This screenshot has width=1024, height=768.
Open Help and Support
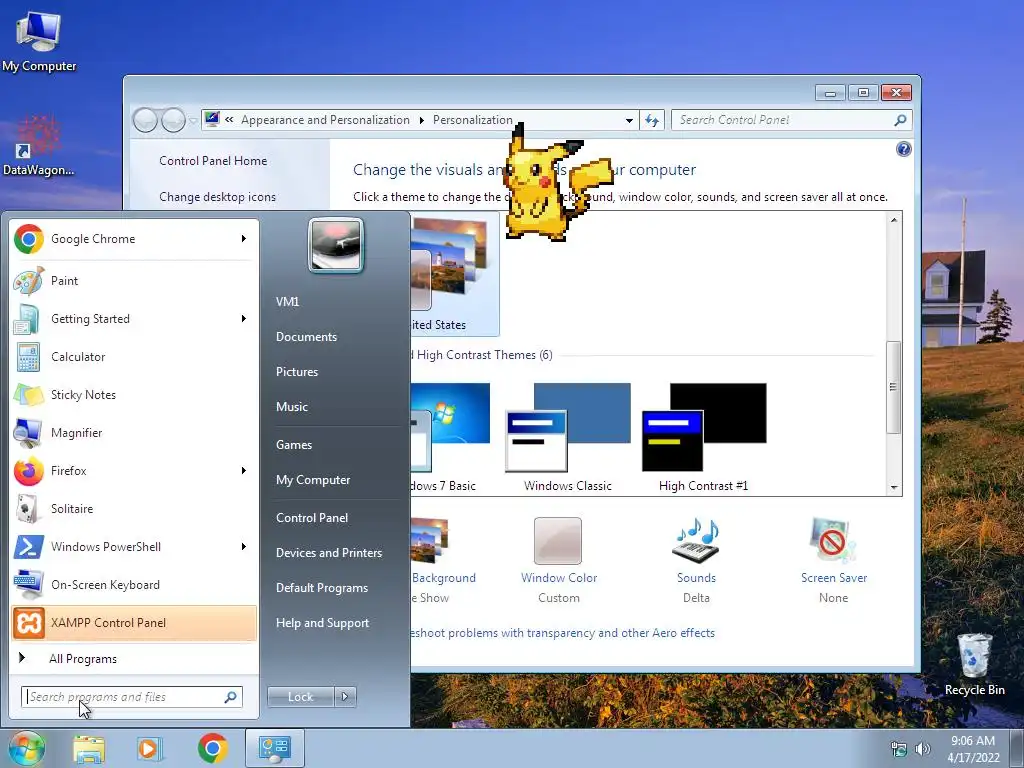point(322,623)
